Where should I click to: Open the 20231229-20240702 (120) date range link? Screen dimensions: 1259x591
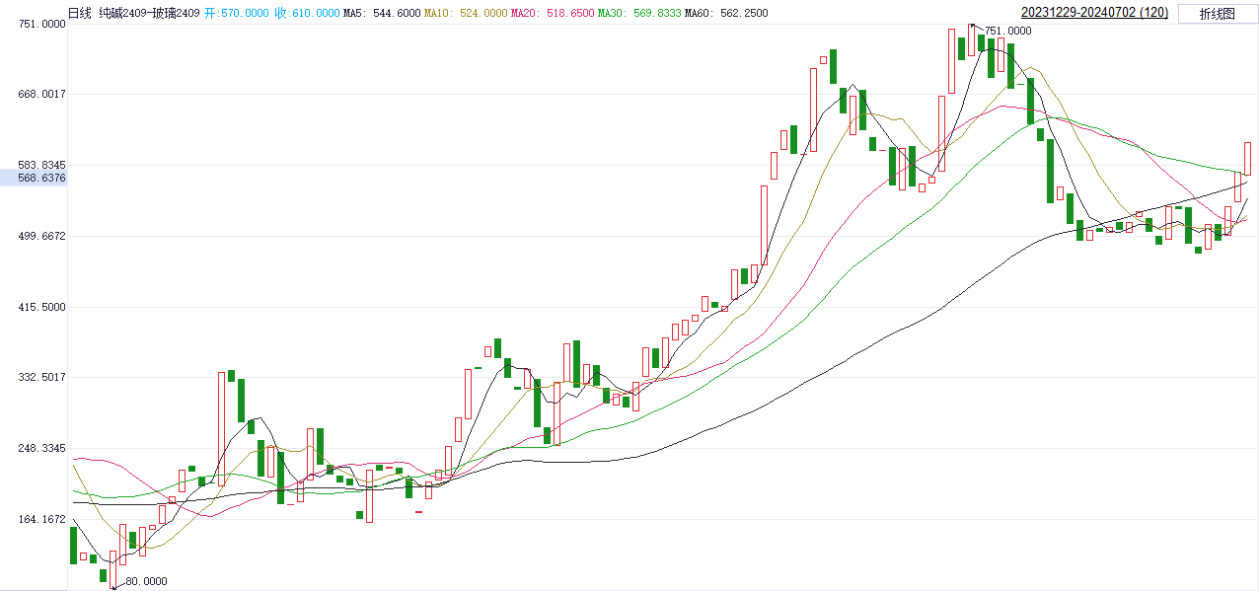(1096, 13)
